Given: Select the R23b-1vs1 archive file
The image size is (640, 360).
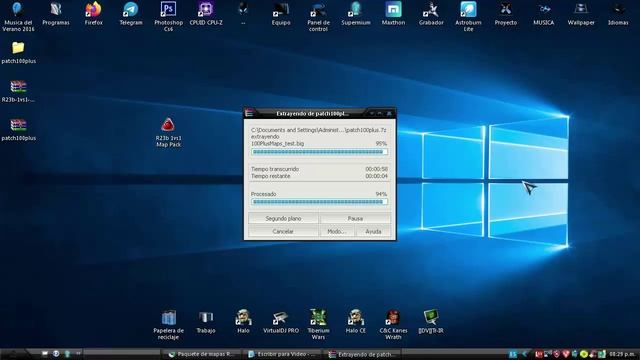Looking at the screenshot, I should click(x=18, y=91).
